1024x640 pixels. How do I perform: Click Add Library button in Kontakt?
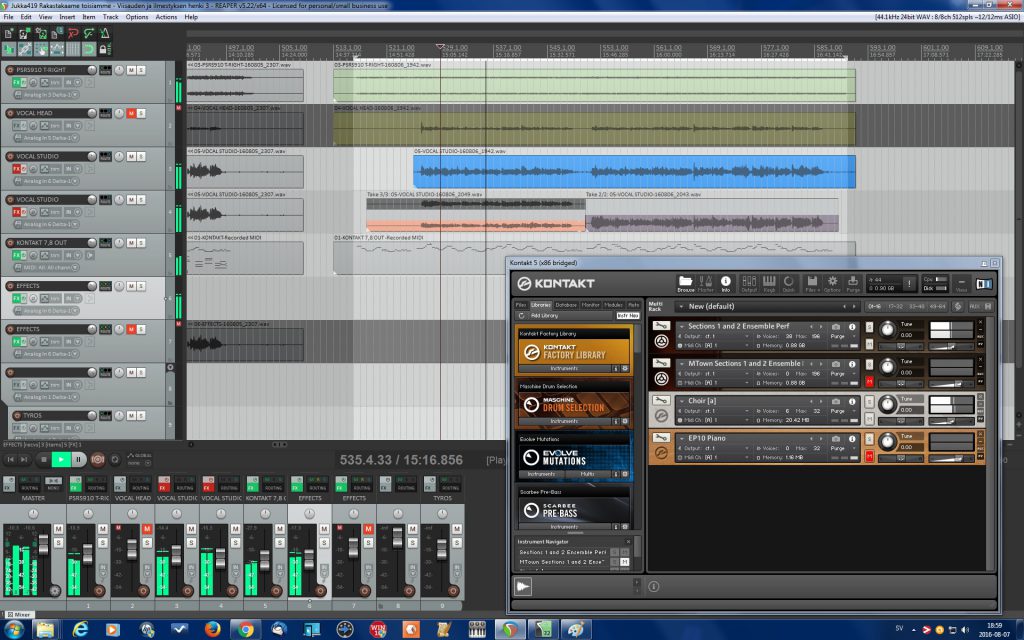[x=544, y=315]
